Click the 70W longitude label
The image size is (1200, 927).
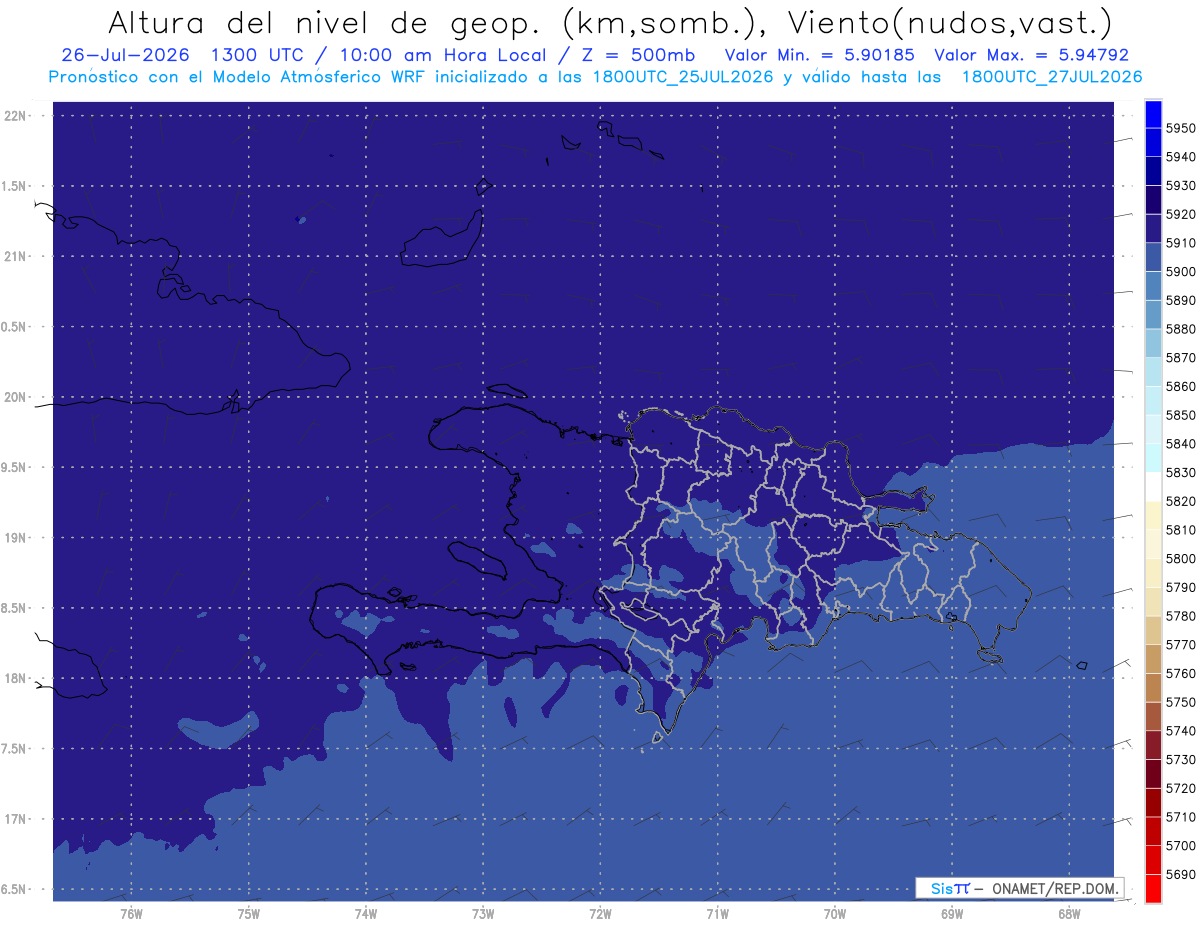[x=834, y=913]
